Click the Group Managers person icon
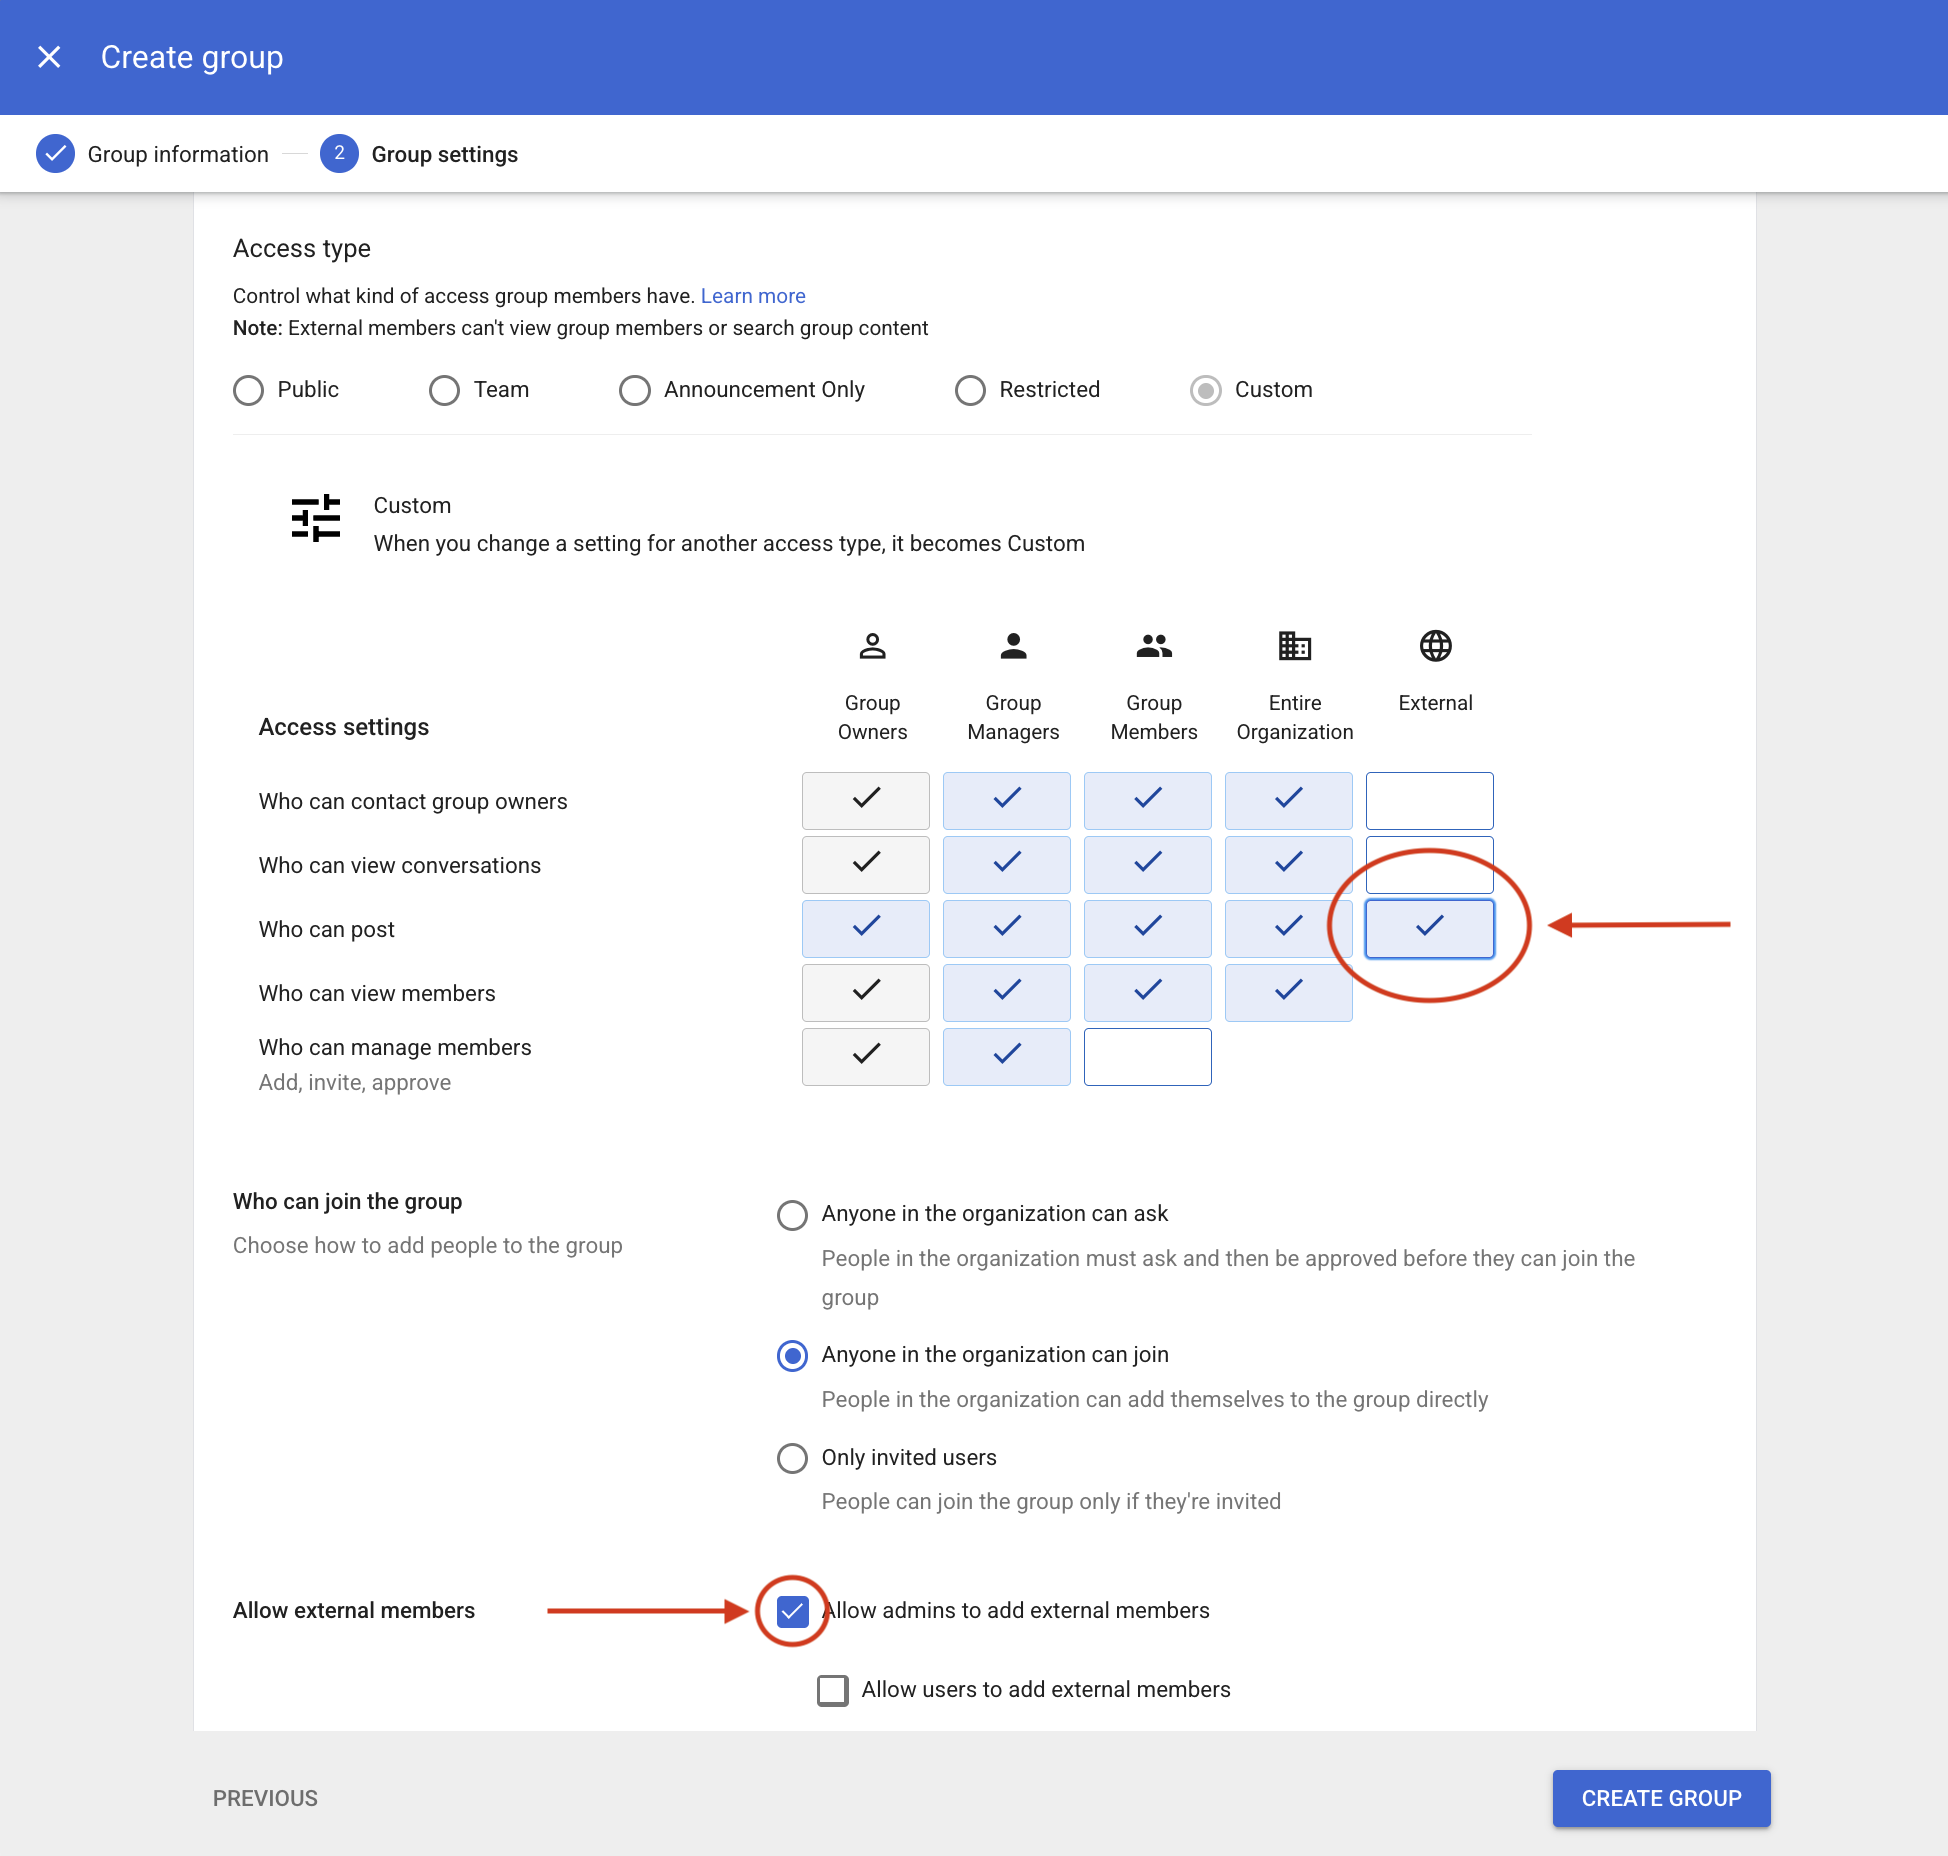The height and width of the screenshot is (1856, 1948). tap(1013, 646)
